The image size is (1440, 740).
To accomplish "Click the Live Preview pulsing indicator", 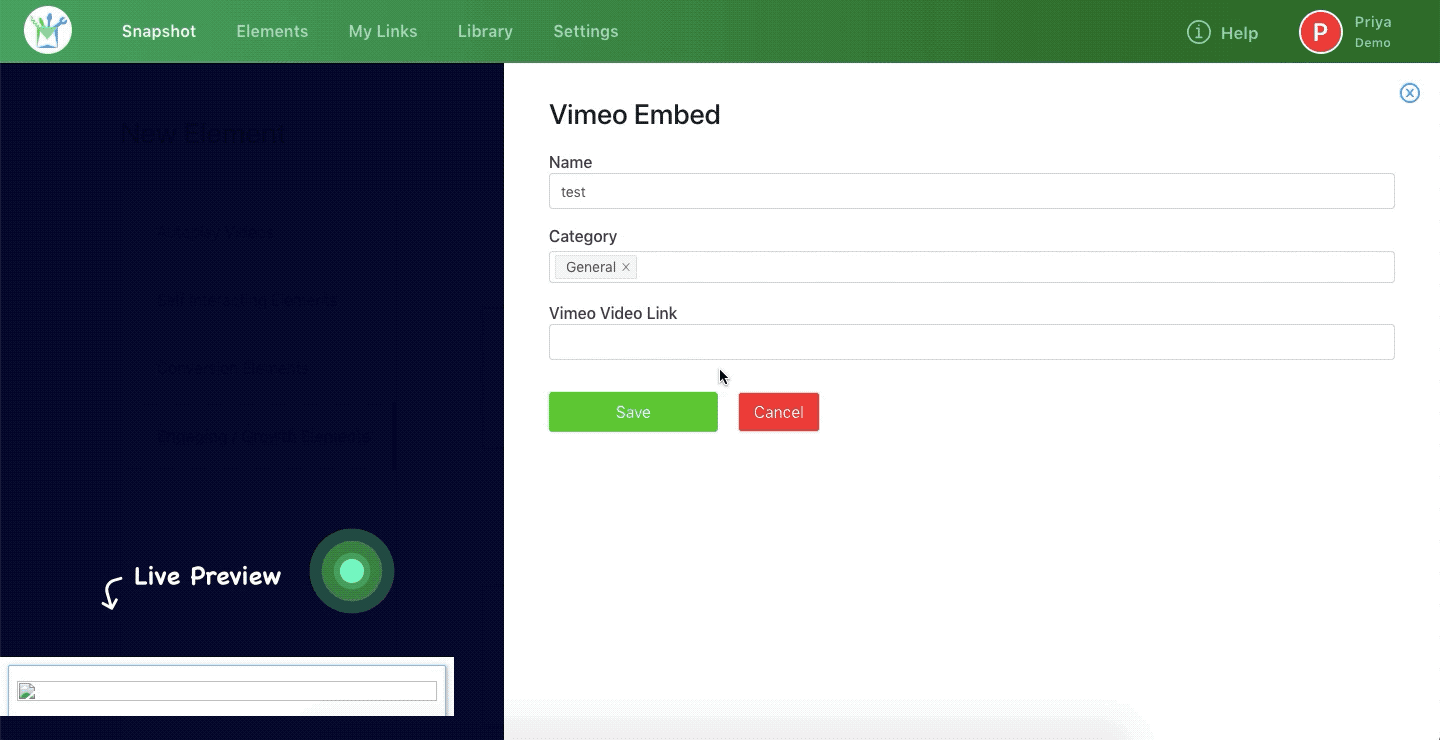I will [x=352, y=571].
